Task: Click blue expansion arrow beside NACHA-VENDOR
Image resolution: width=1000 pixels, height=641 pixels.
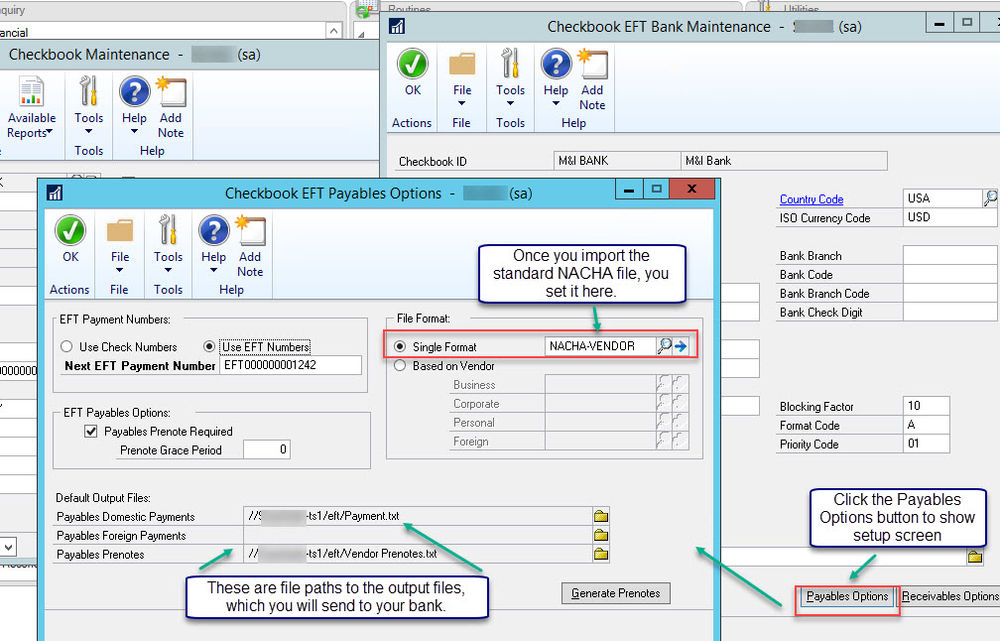Action: pyautogui.click(x=680, y=346)
